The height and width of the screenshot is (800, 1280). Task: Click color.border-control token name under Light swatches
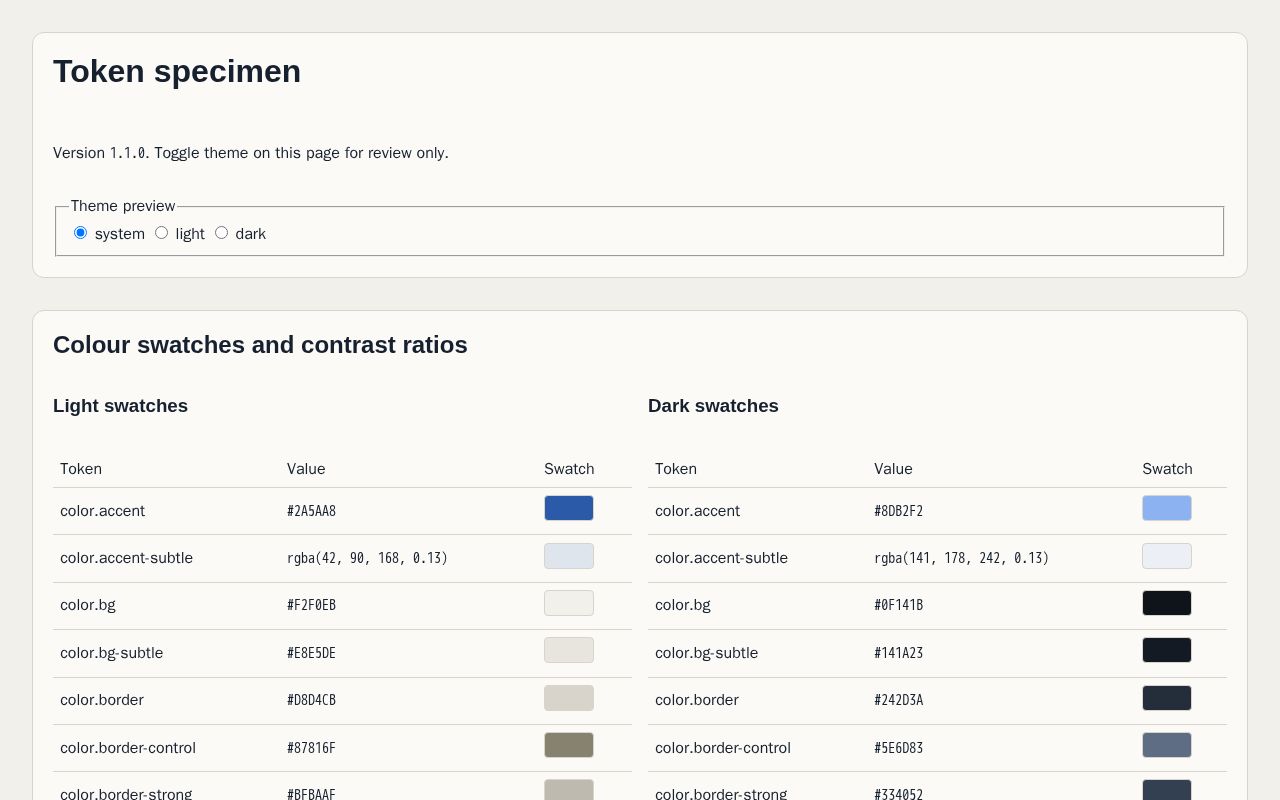pos(128,748)
